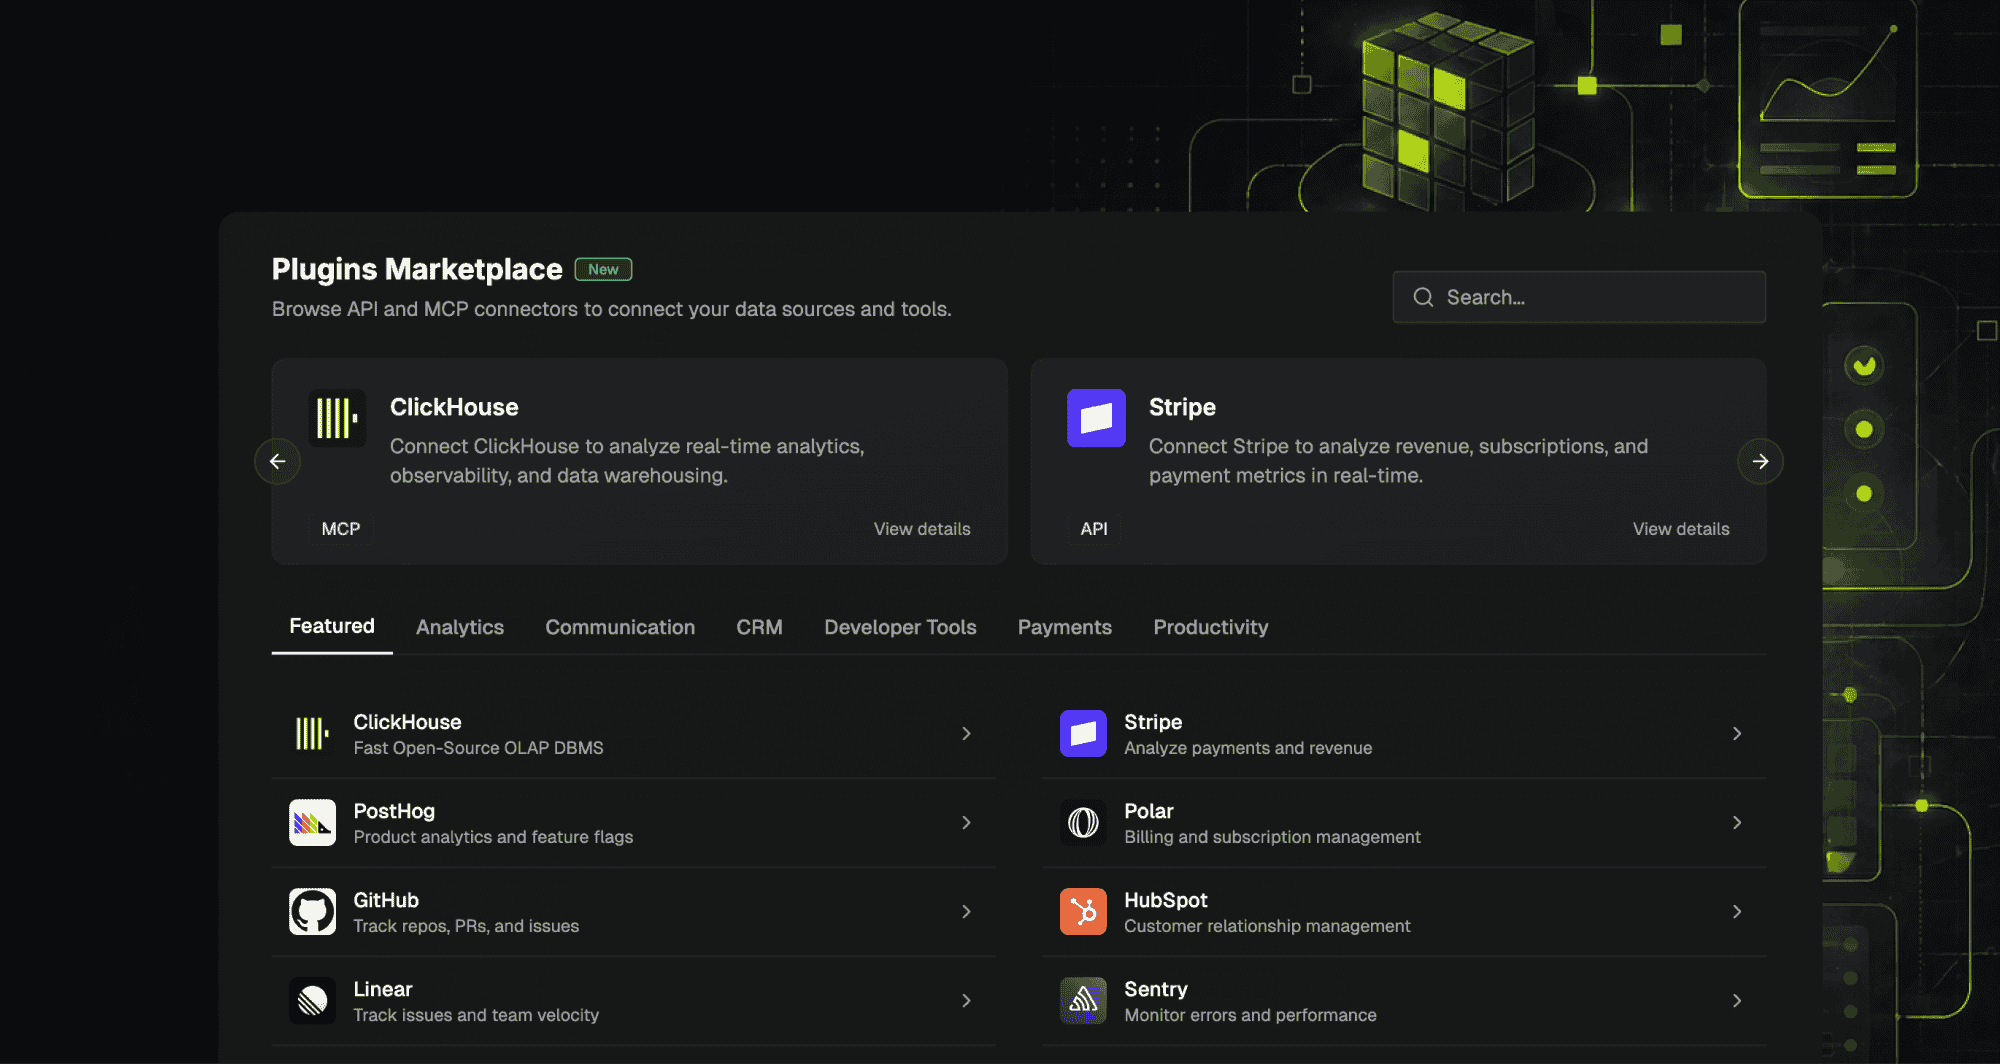Click the ClickHouse icon in plugin list
Viewport: 2000px width, 1064px height.
[312, 733]
